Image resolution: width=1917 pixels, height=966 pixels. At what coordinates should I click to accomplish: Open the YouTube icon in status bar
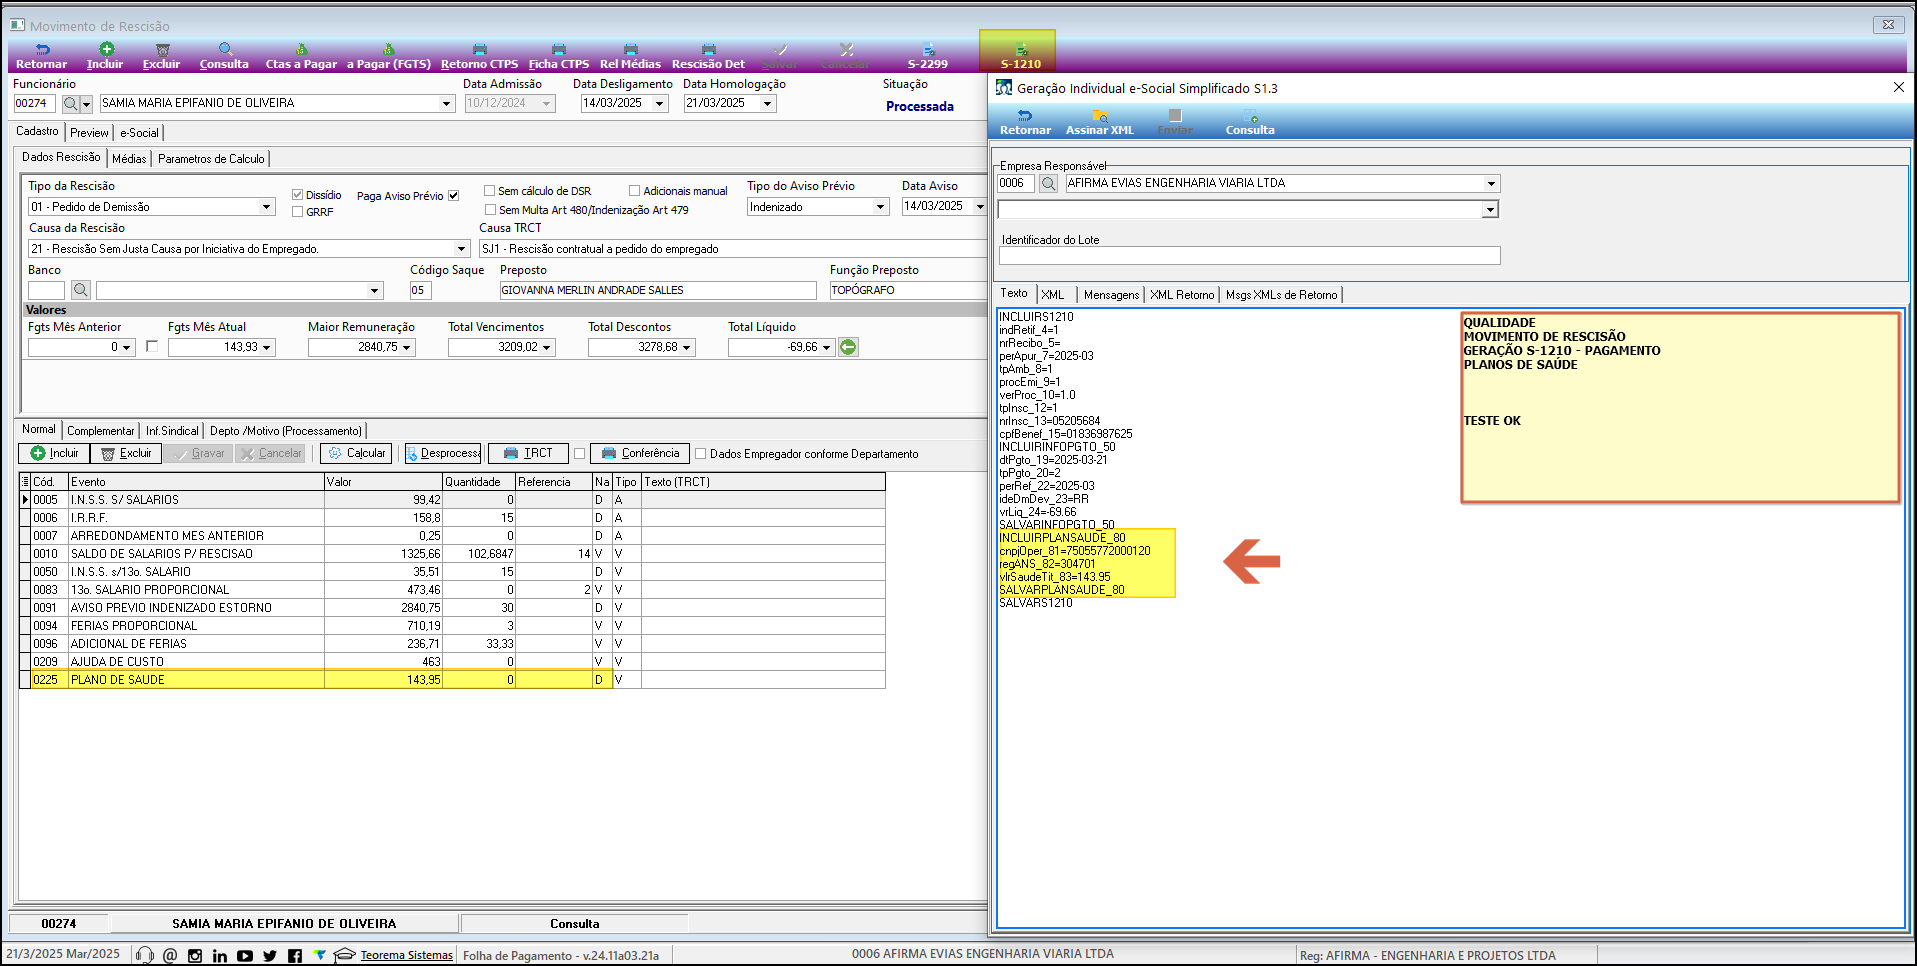click(245, 956)
